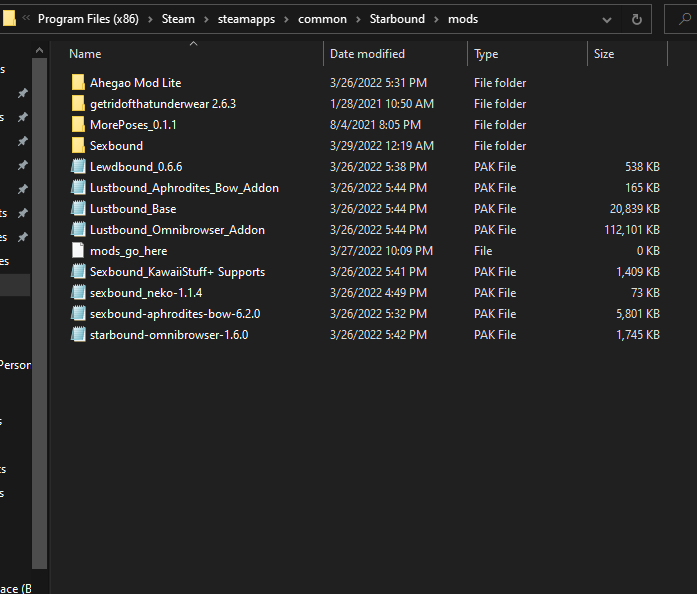Image resolution: width=697 pixels, height=594 pixels.
Task: Click the 538 KB size value
Action: point(642,166)
